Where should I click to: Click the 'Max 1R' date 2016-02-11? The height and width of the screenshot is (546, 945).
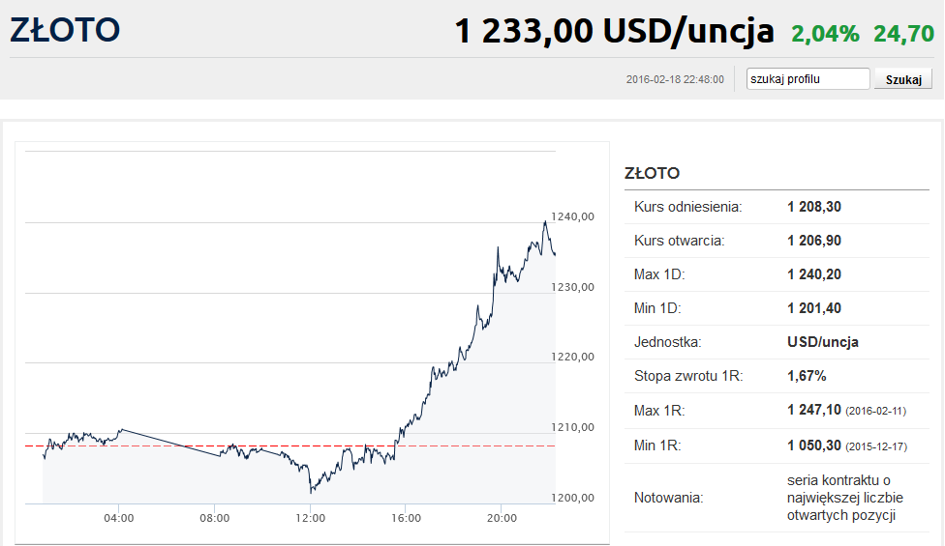[876, 411]
